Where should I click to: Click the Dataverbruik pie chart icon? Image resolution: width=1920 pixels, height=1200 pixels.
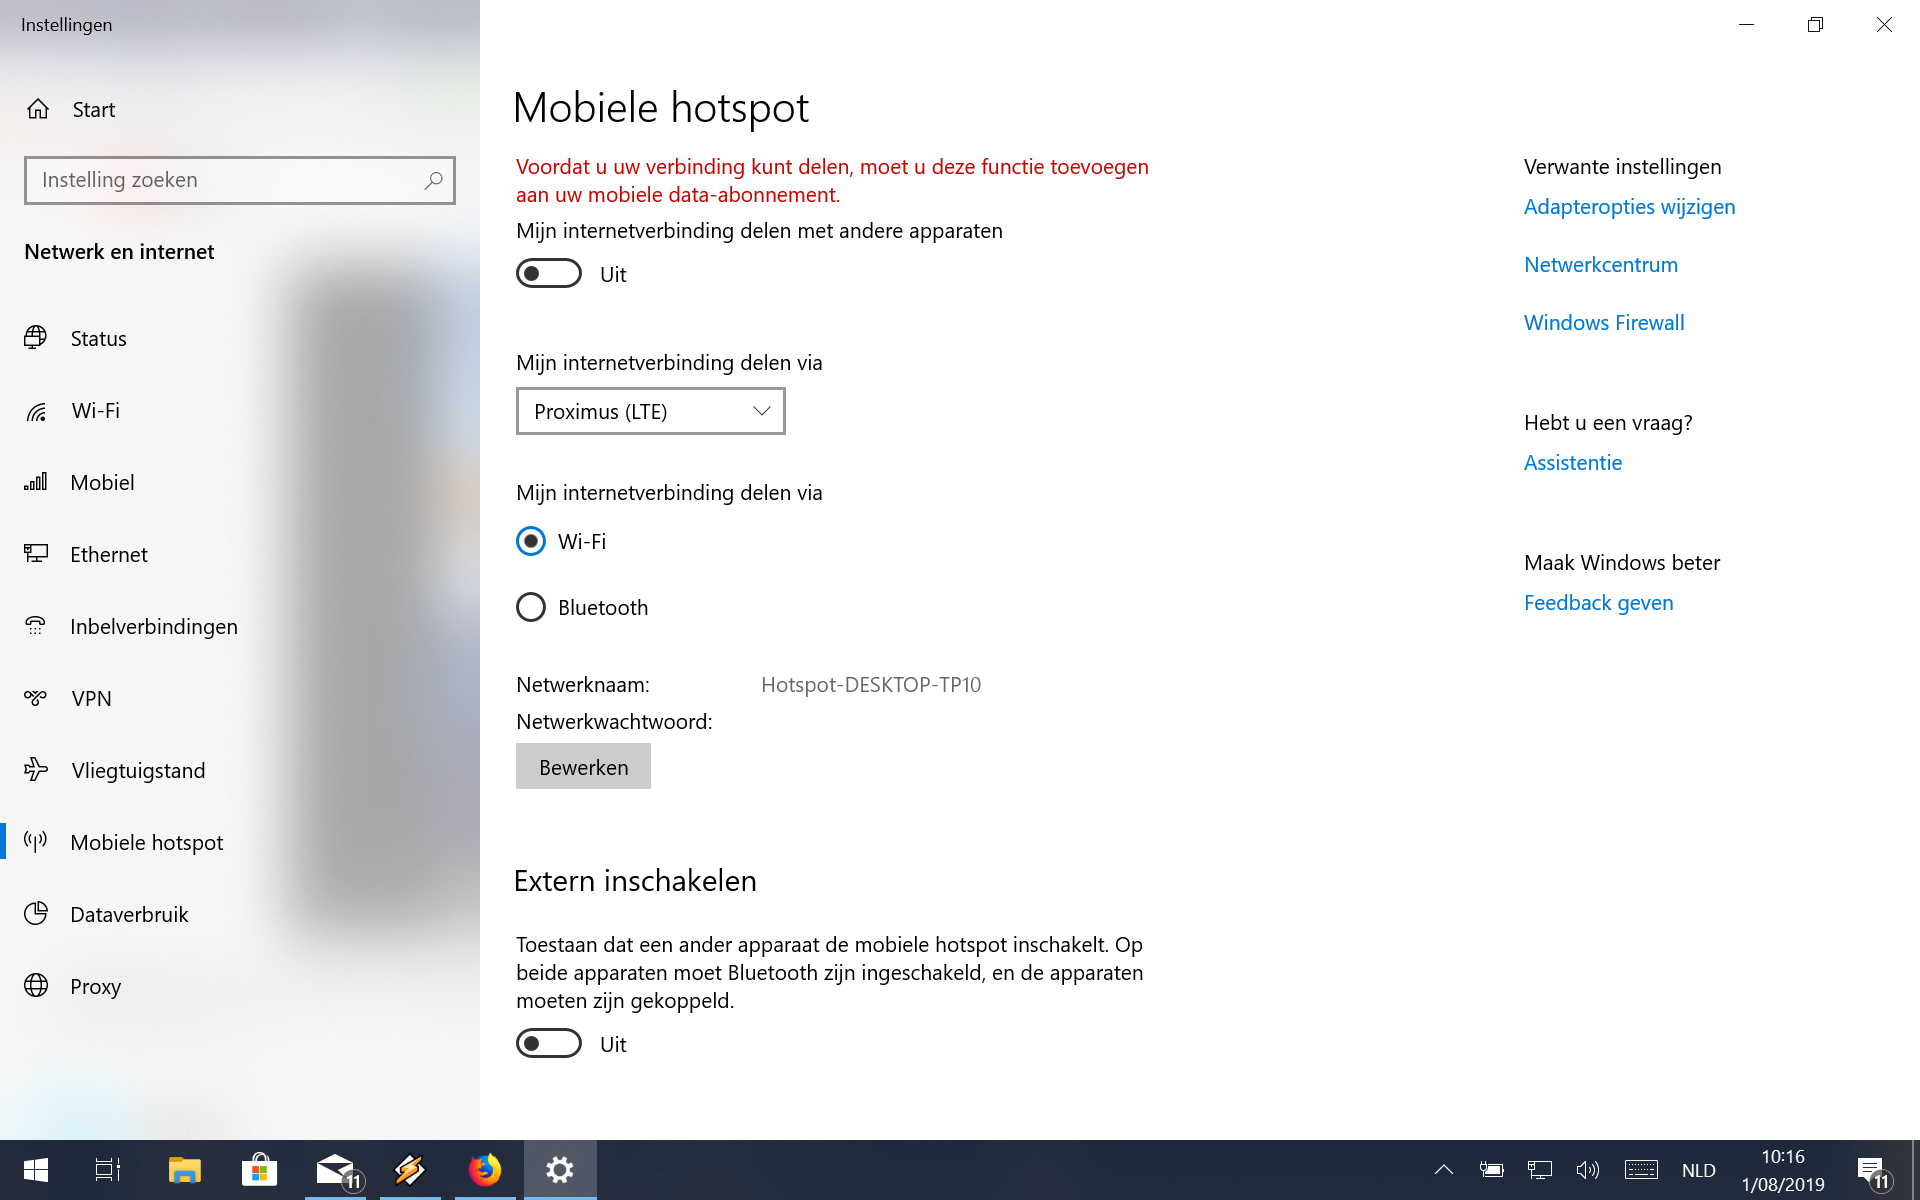[36, 913]
